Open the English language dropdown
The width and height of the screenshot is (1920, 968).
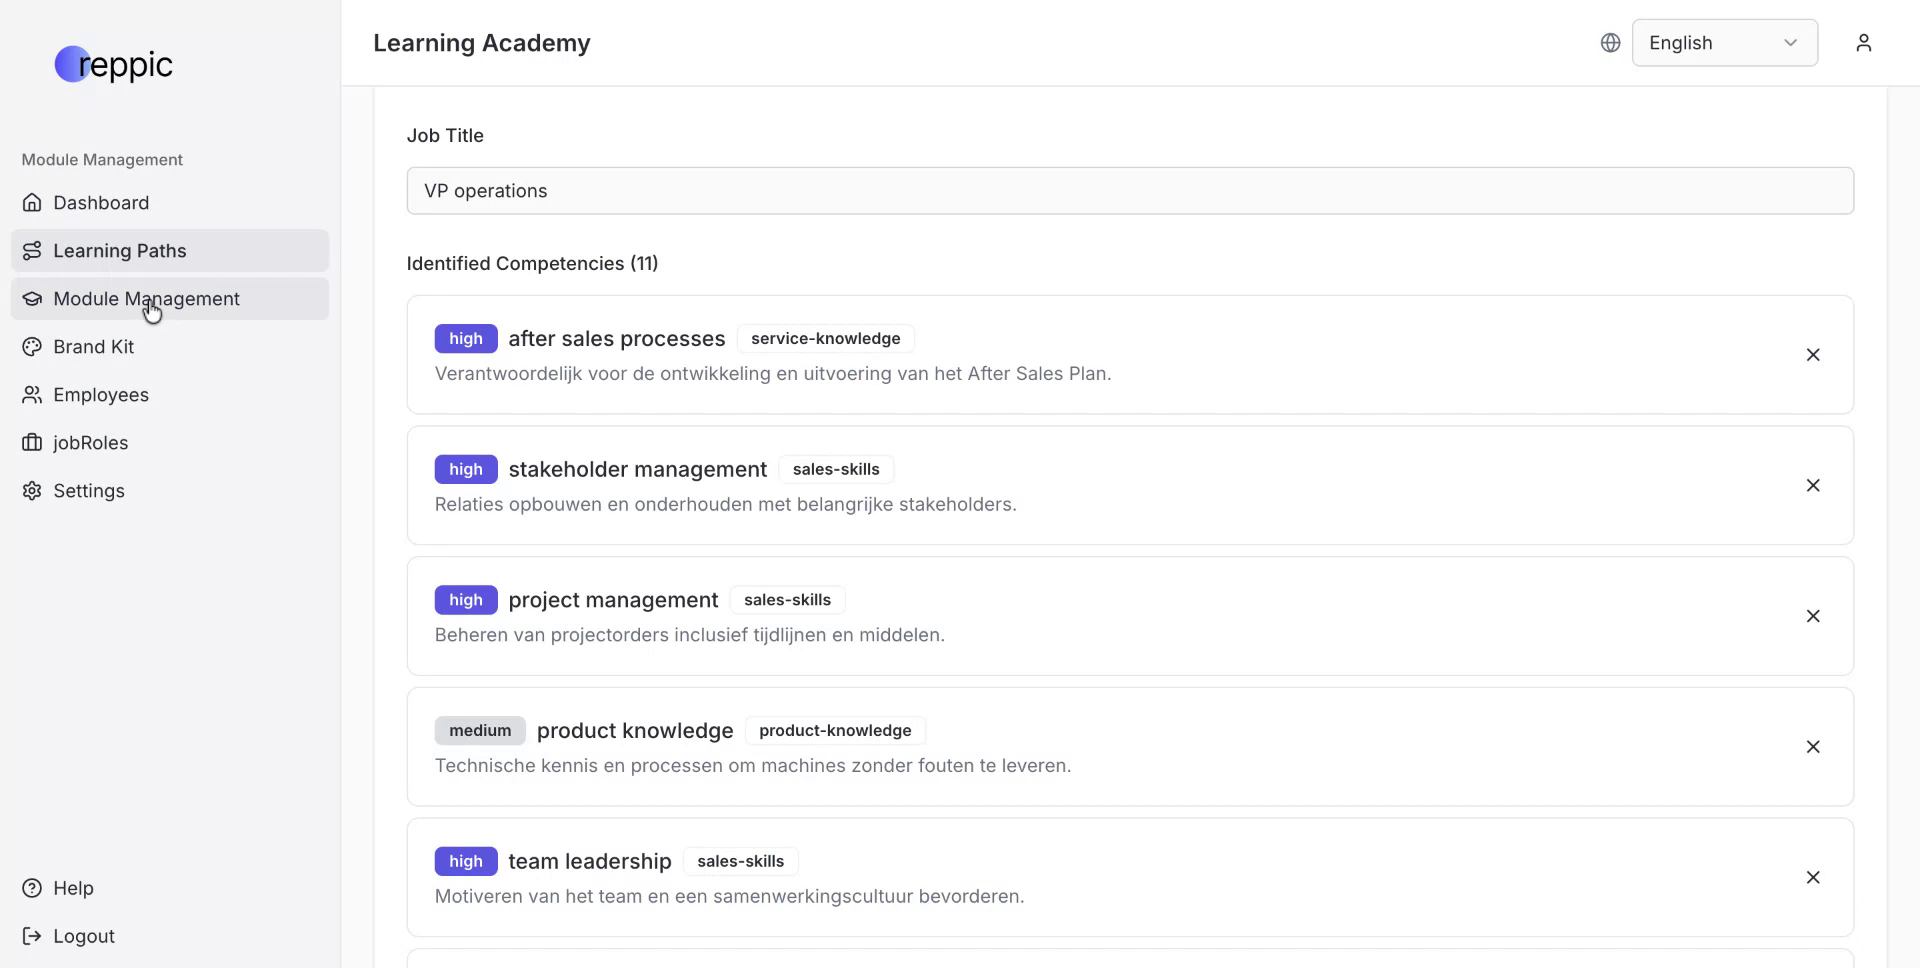coord(1724,43)
